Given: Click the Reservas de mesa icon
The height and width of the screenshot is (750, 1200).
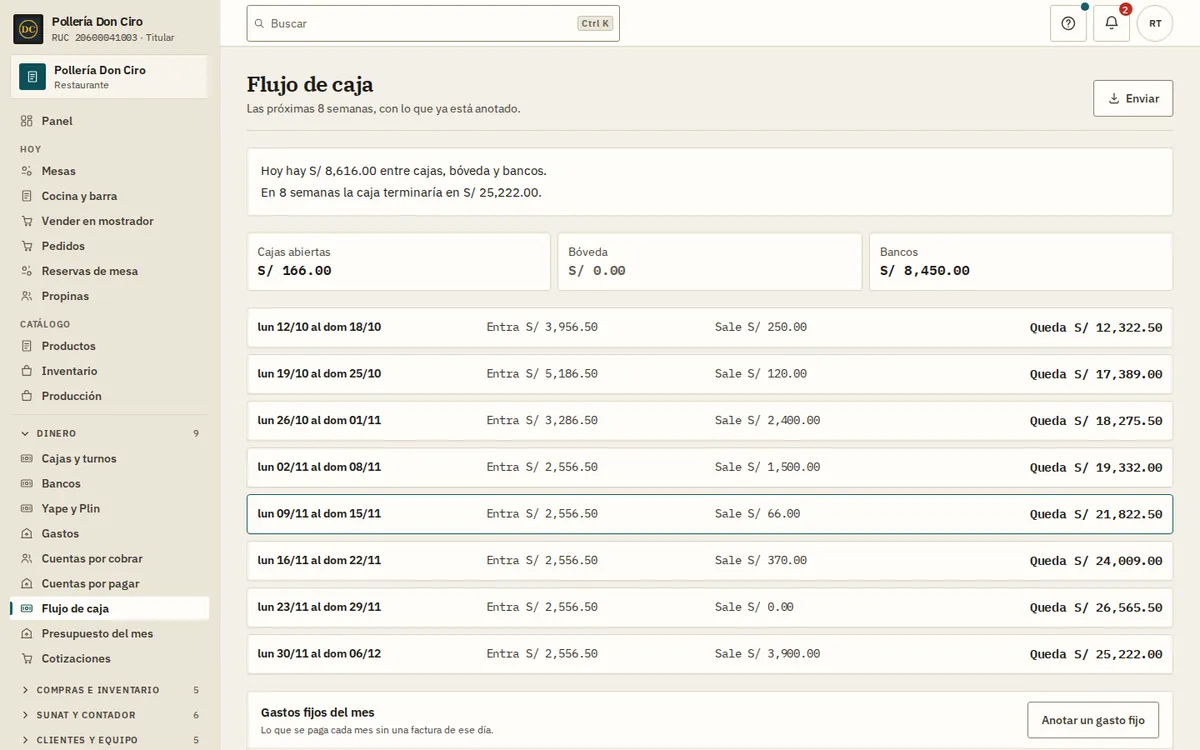Looking at the screenshot, I should 26,271.
